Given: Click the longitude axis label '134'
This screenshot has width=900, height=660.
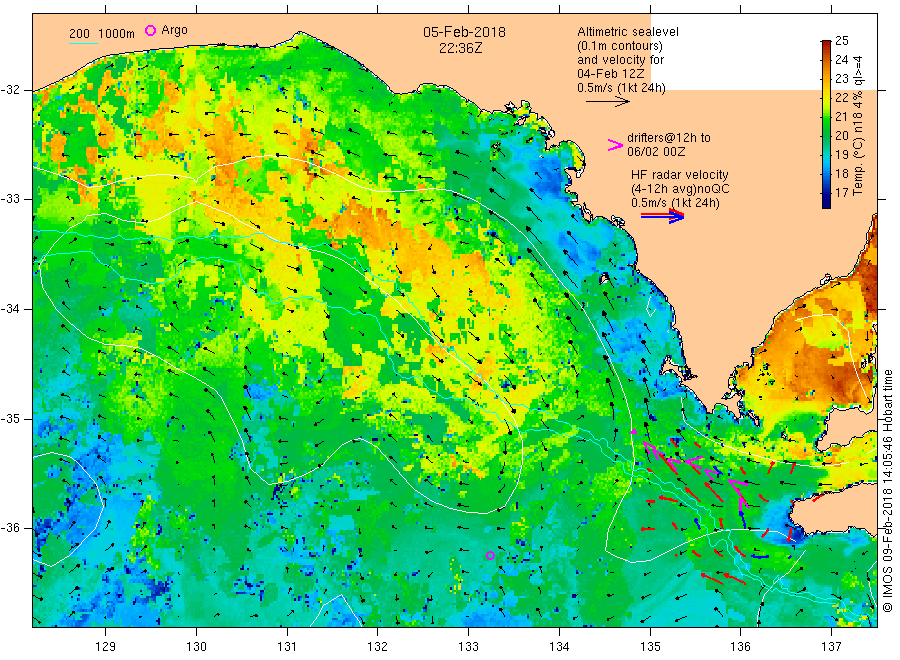Looking at the screenshot, I should pyautogui.click(x=559, y=647).
